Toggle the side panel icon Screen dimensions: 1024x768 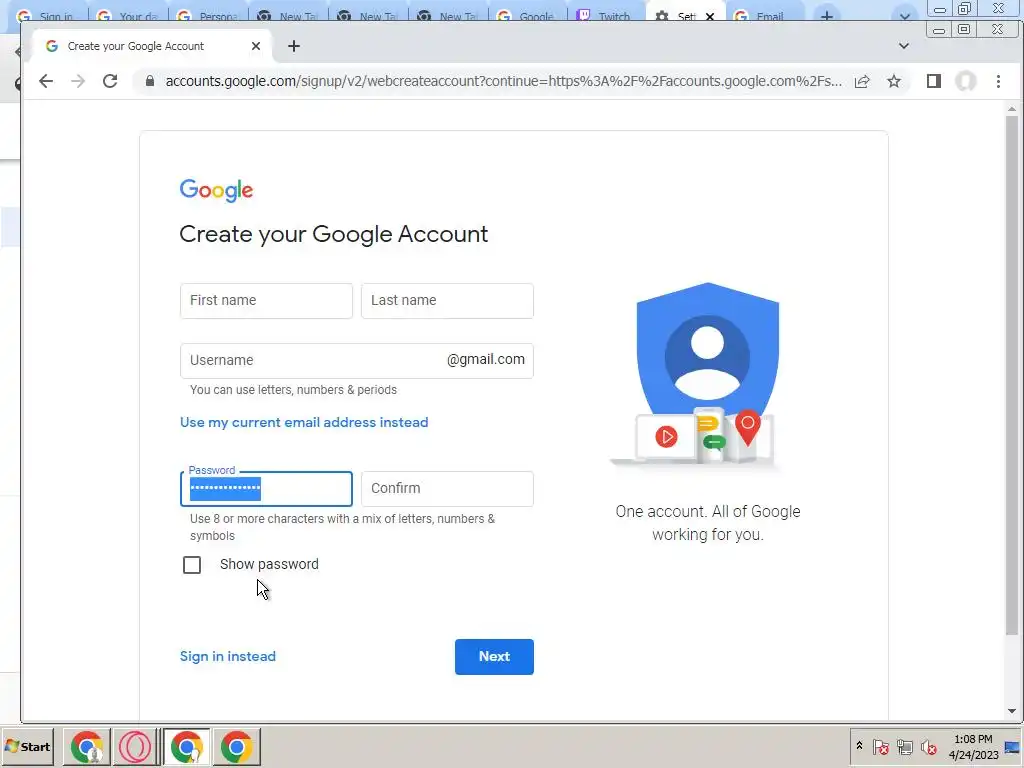(x=933, y=81)
